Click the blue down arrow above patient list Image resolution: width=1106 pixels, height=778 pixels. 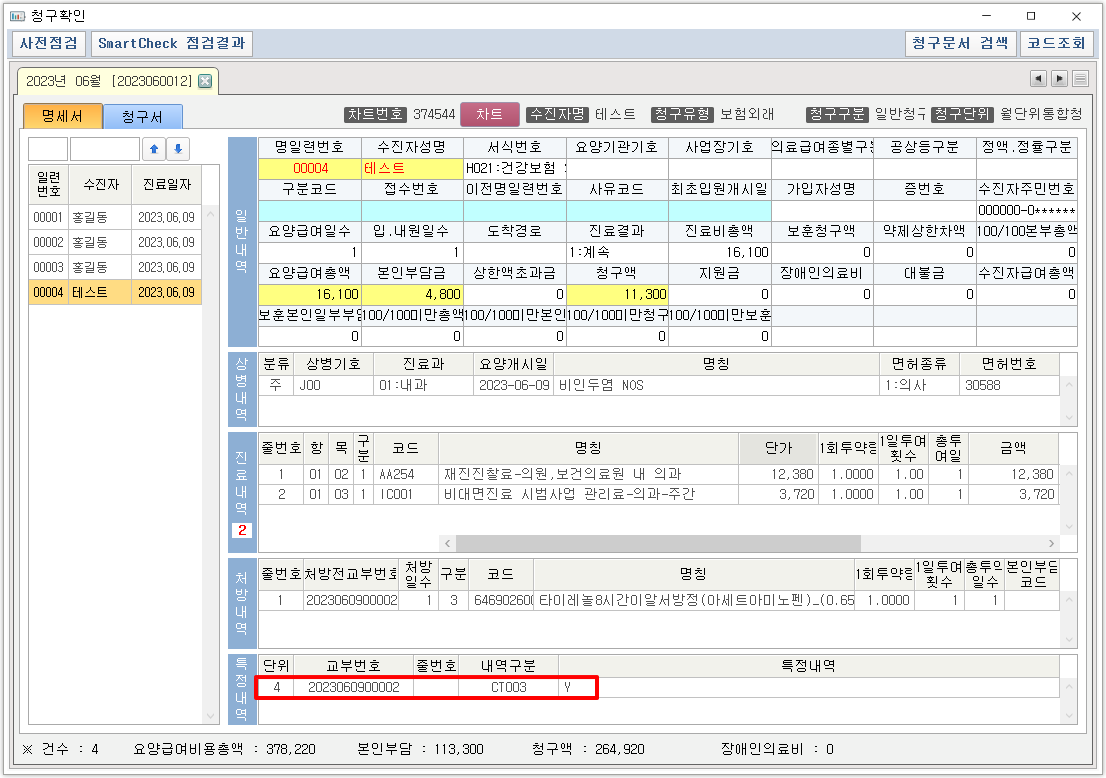[x=178, y=149]
